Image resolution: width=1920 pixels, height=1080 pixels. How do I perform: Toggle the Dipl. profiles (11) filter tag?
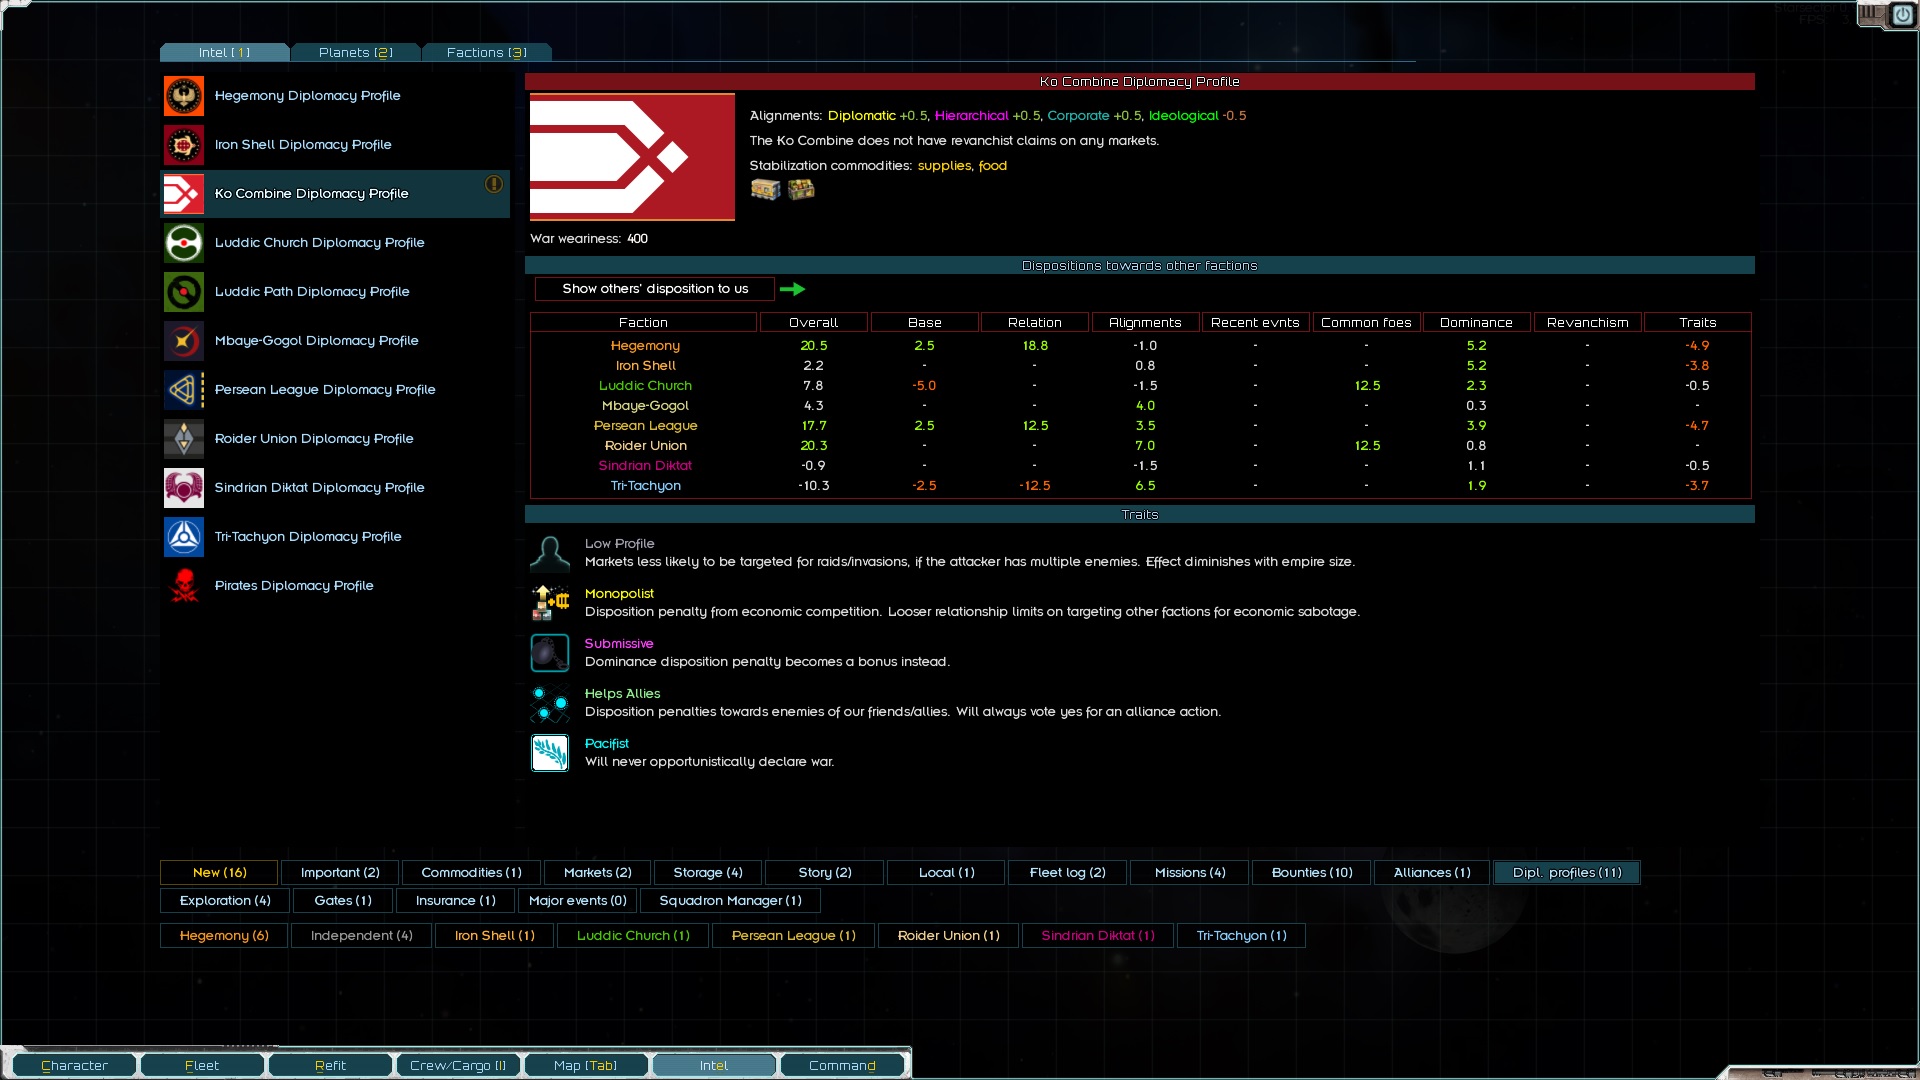pos(1567,873)
